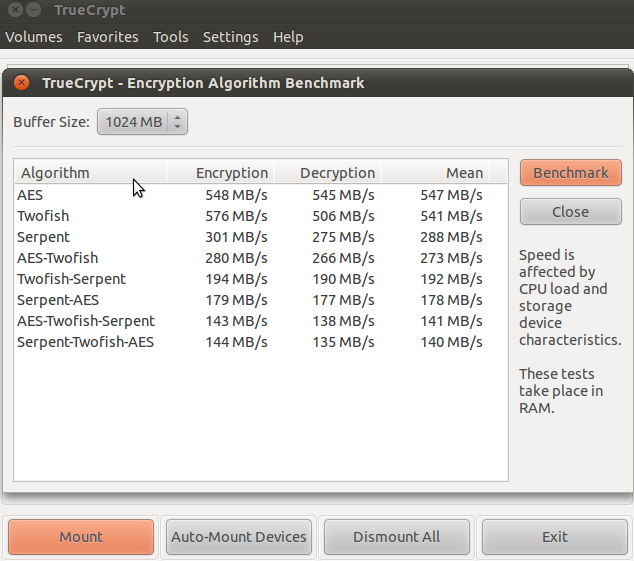Select the Twofish-Serpent row

(261, 279)
